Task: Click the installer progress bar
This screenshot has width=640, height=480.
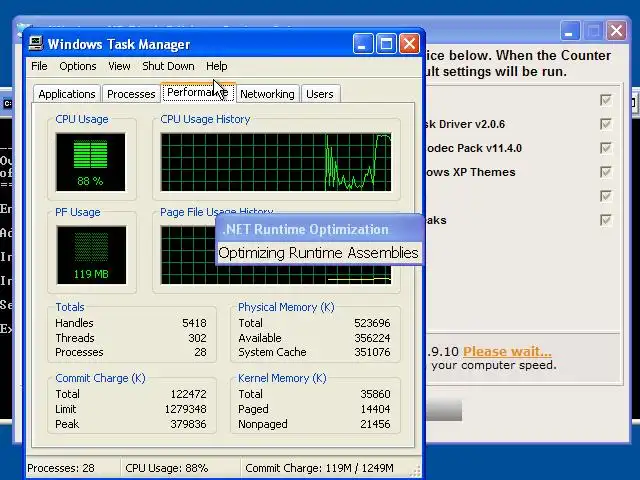Action: (444, 410)
